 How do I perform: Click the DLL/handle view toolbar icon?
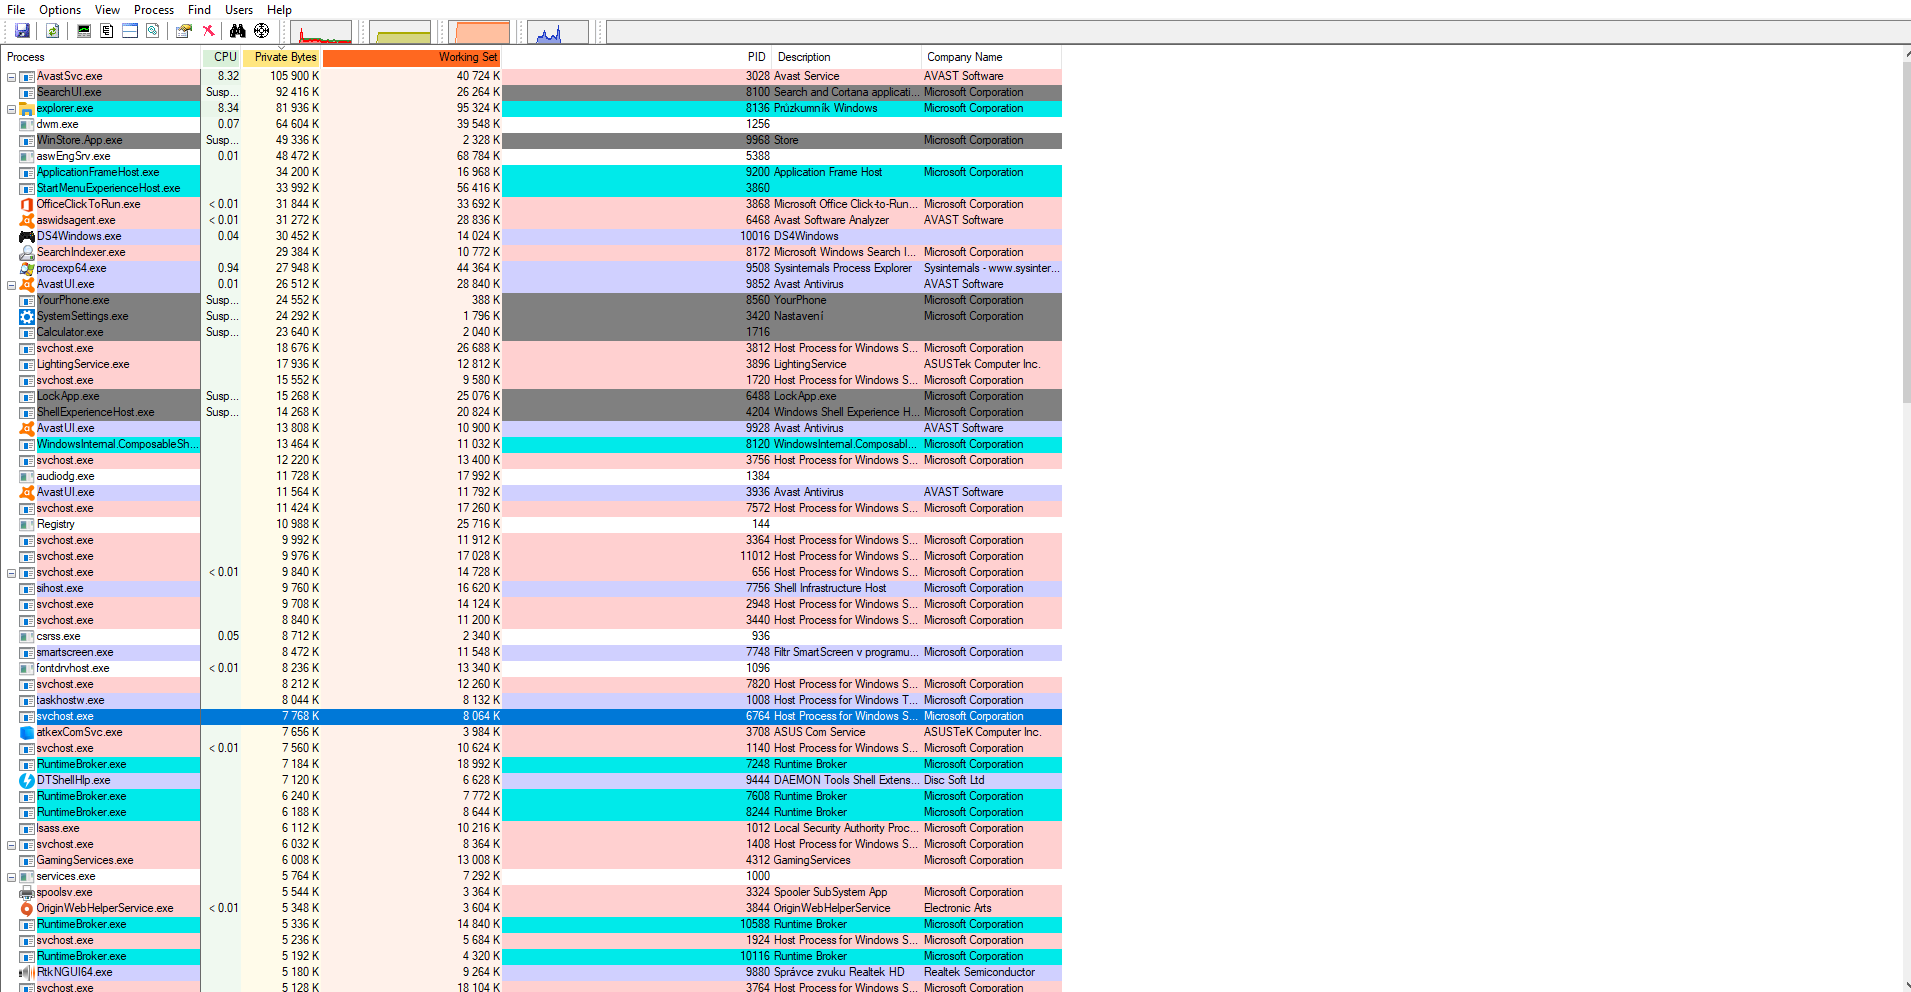pos(153,31)
